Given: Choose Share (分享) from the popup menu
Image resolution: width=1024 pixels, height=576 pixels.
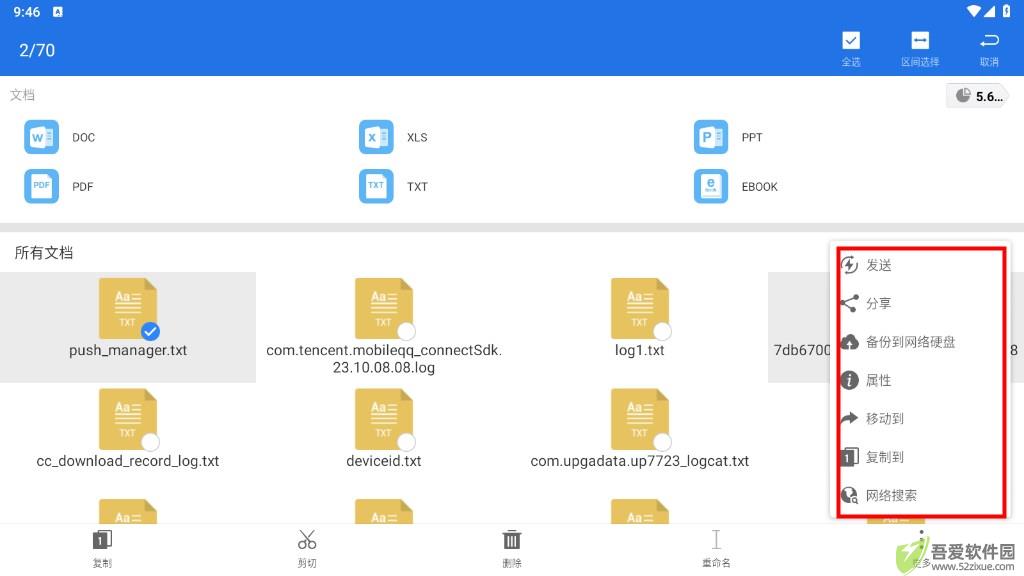Looking at the screenshot, I should pos(921,303).
